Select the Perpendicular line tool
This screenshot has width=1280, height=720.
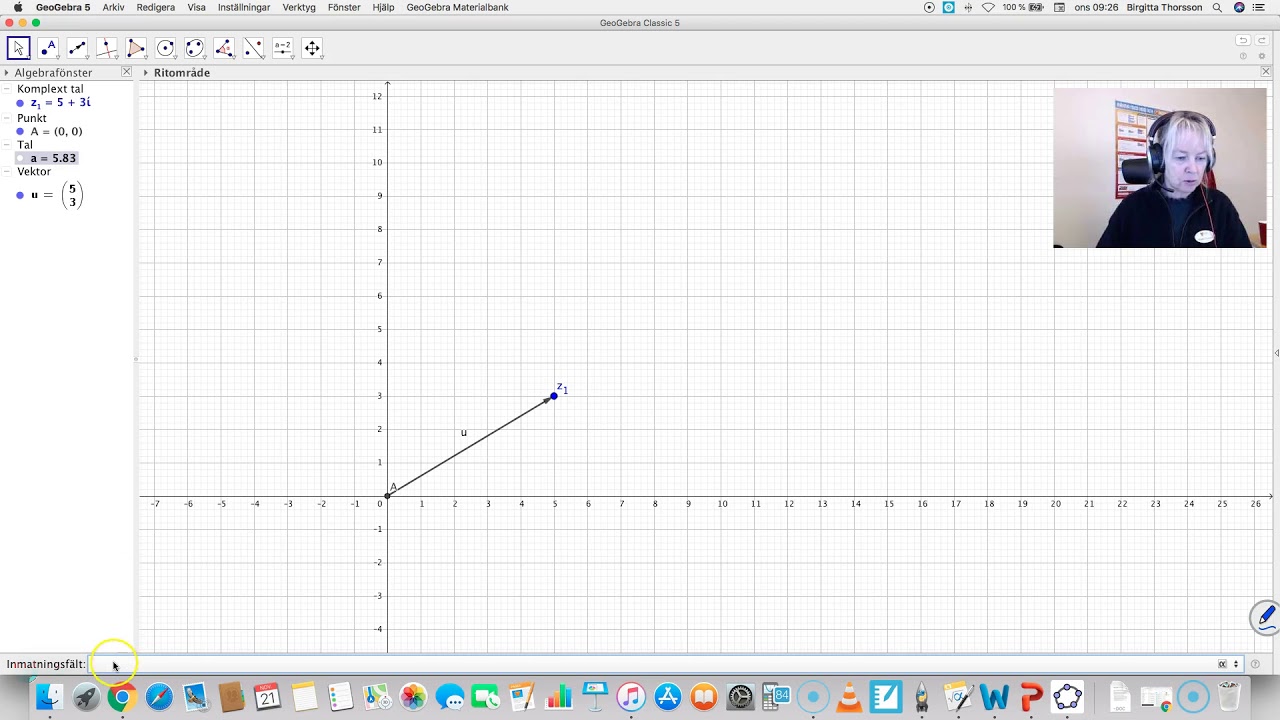(107, 48)
